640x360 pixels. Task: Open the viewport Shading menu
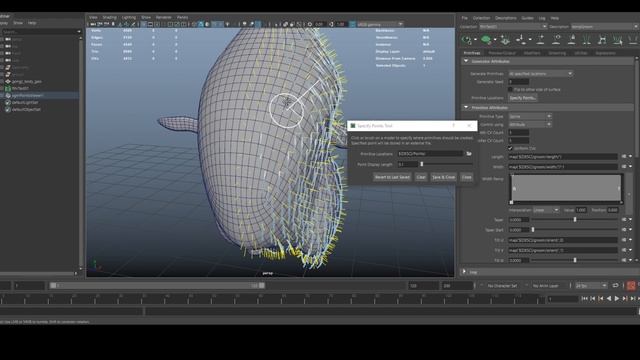pos(109,18)
